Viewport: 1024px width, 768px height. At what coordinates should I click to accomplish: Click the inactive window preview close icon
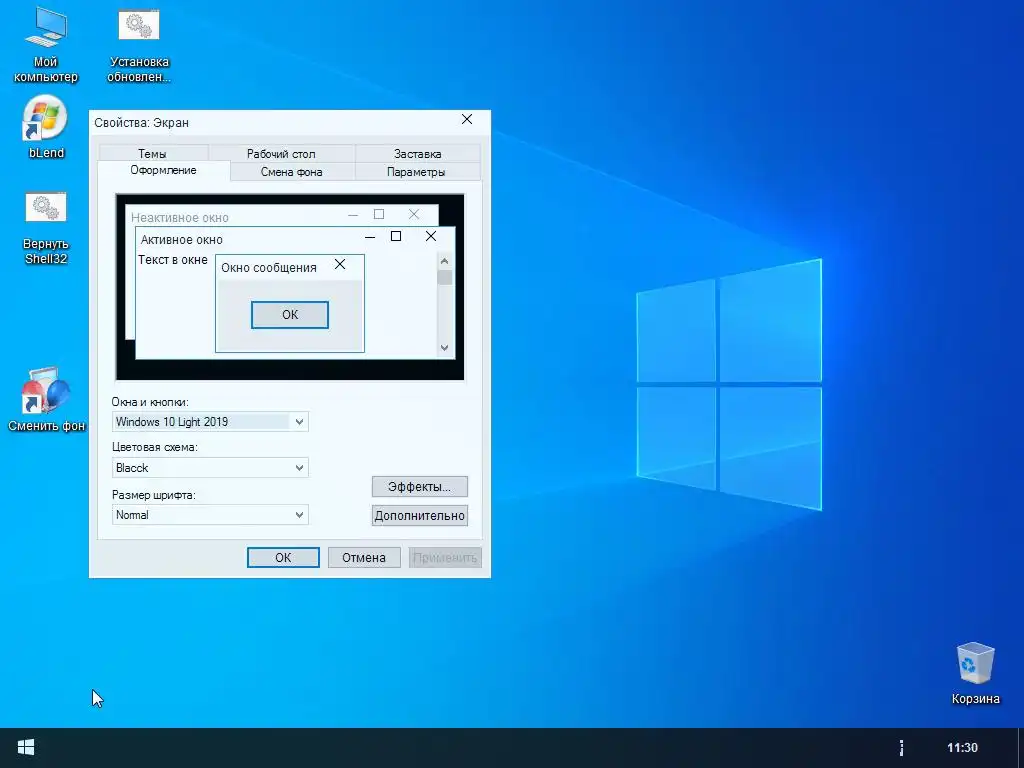[x=413, y=214]
